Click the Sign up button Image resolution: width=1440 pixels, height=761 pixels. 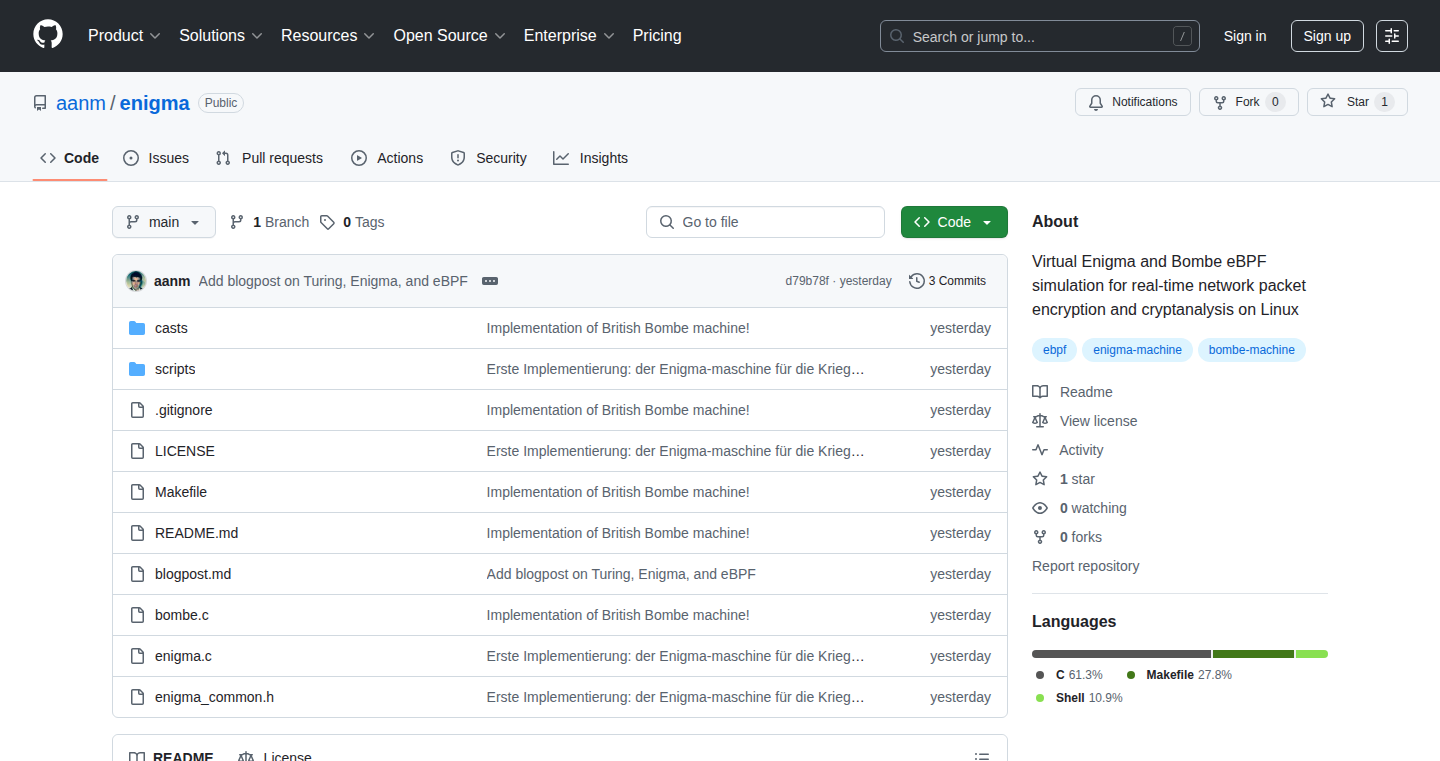(1327, 36)
